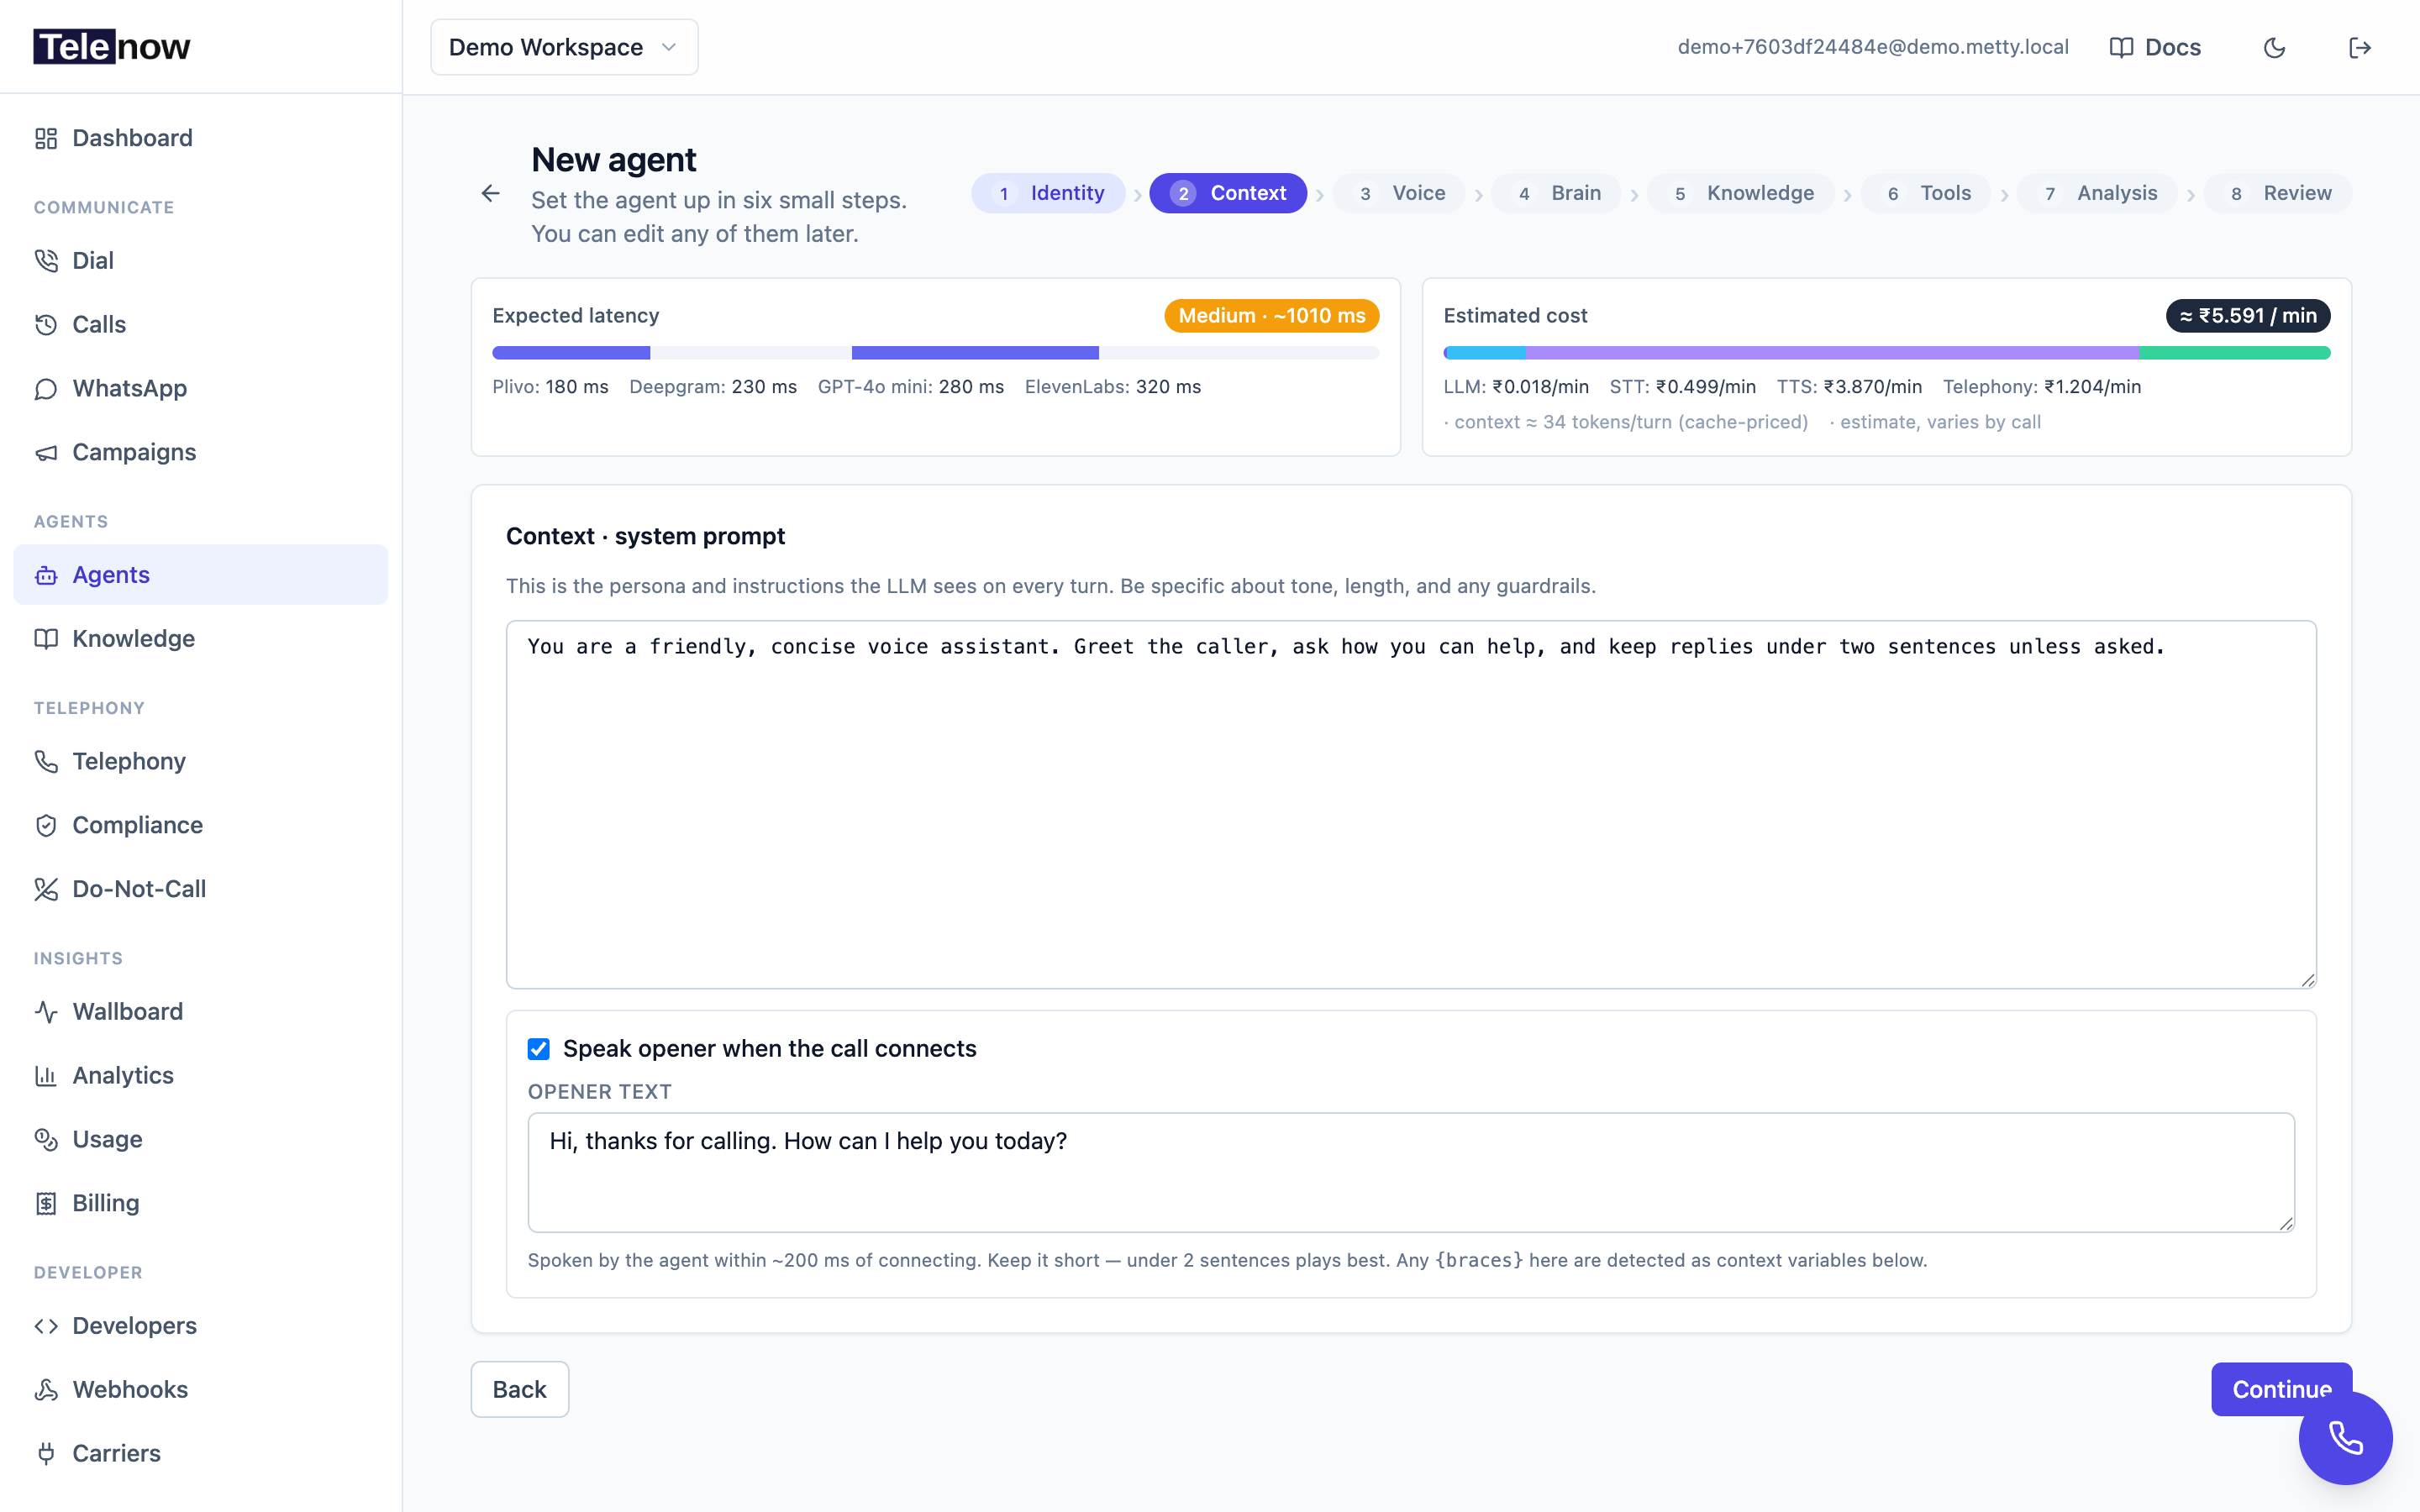This screenshot has height=1512, width=2420.
Task: Open the Knowledge book icon in sidebar
Action: pyautogui.click(x=46, y=639)
